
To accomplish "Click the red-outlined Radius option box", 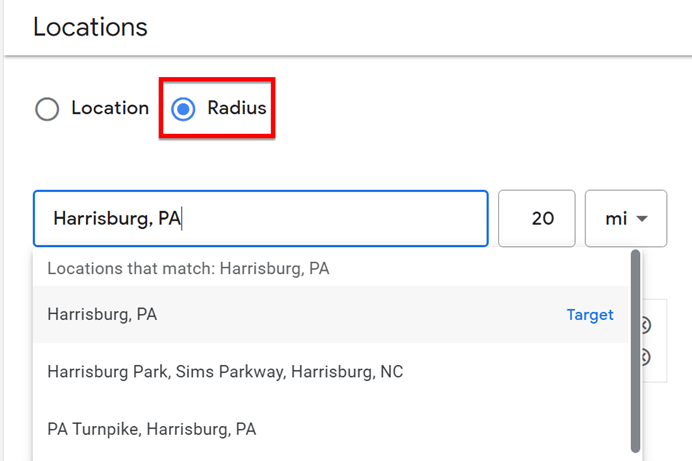I will [x=217, y=108].
